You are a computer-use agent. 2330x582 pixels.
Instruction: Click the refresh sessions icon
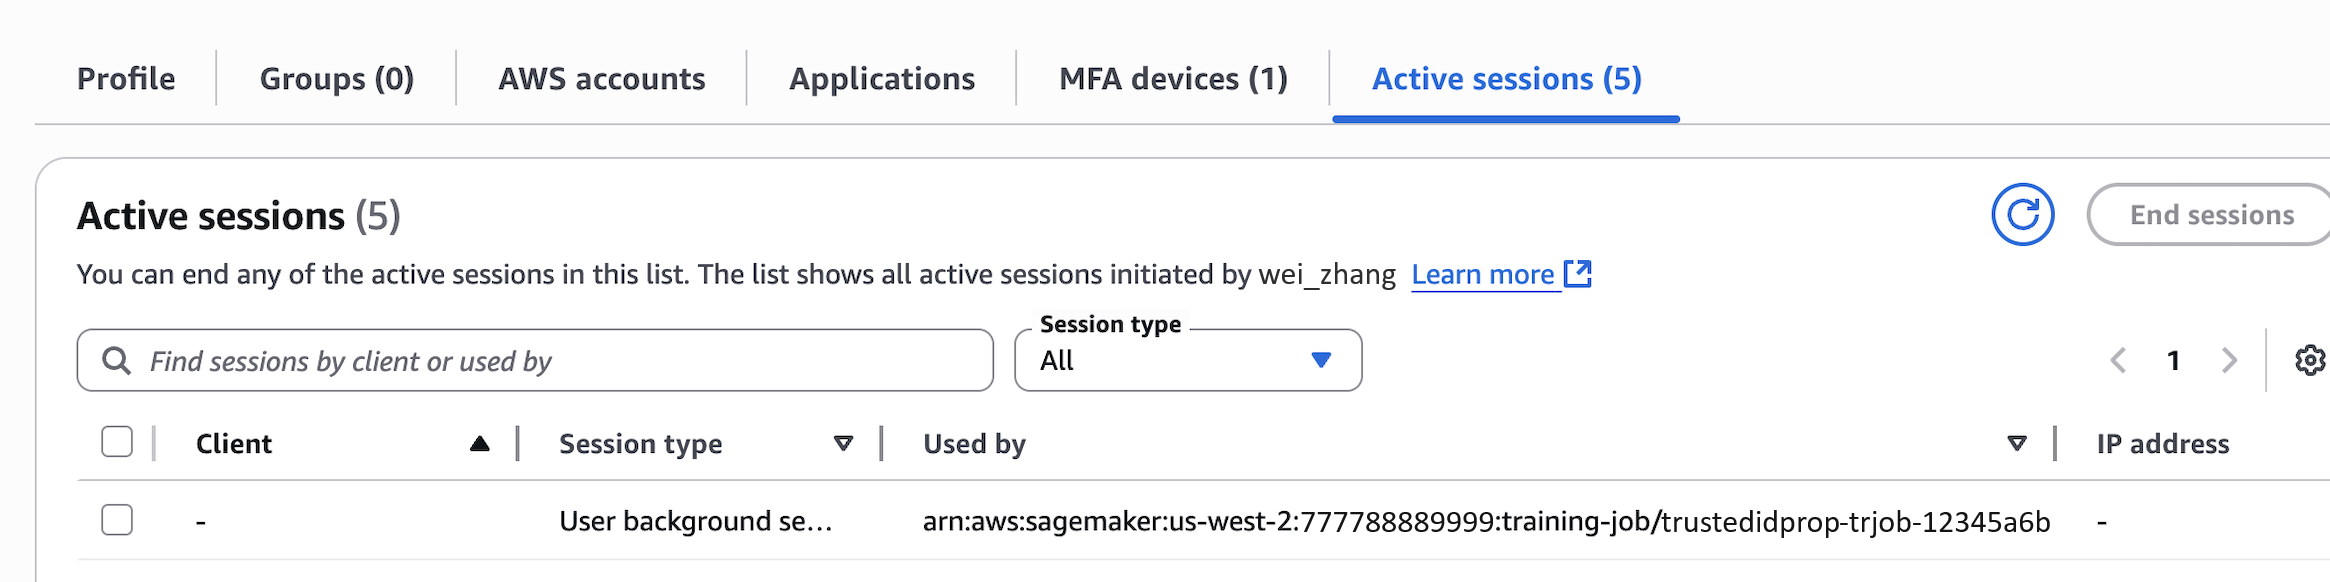2022,214
